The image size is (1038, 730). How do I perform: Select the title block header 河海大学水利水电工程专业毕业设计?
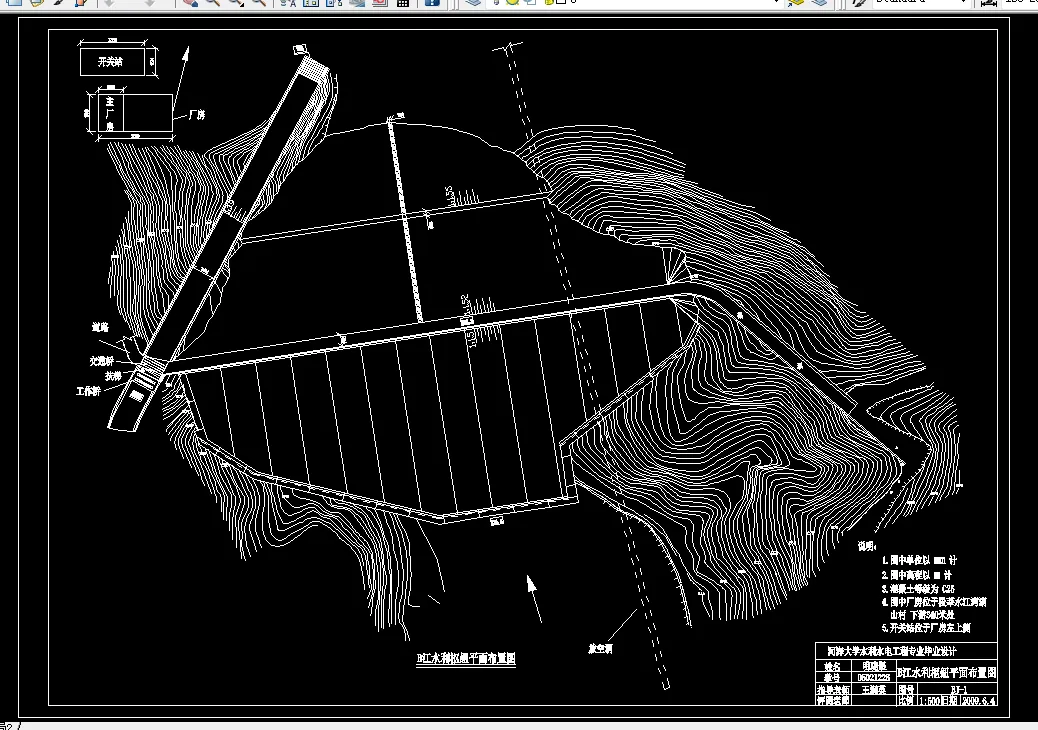click(x=892, y=651)
